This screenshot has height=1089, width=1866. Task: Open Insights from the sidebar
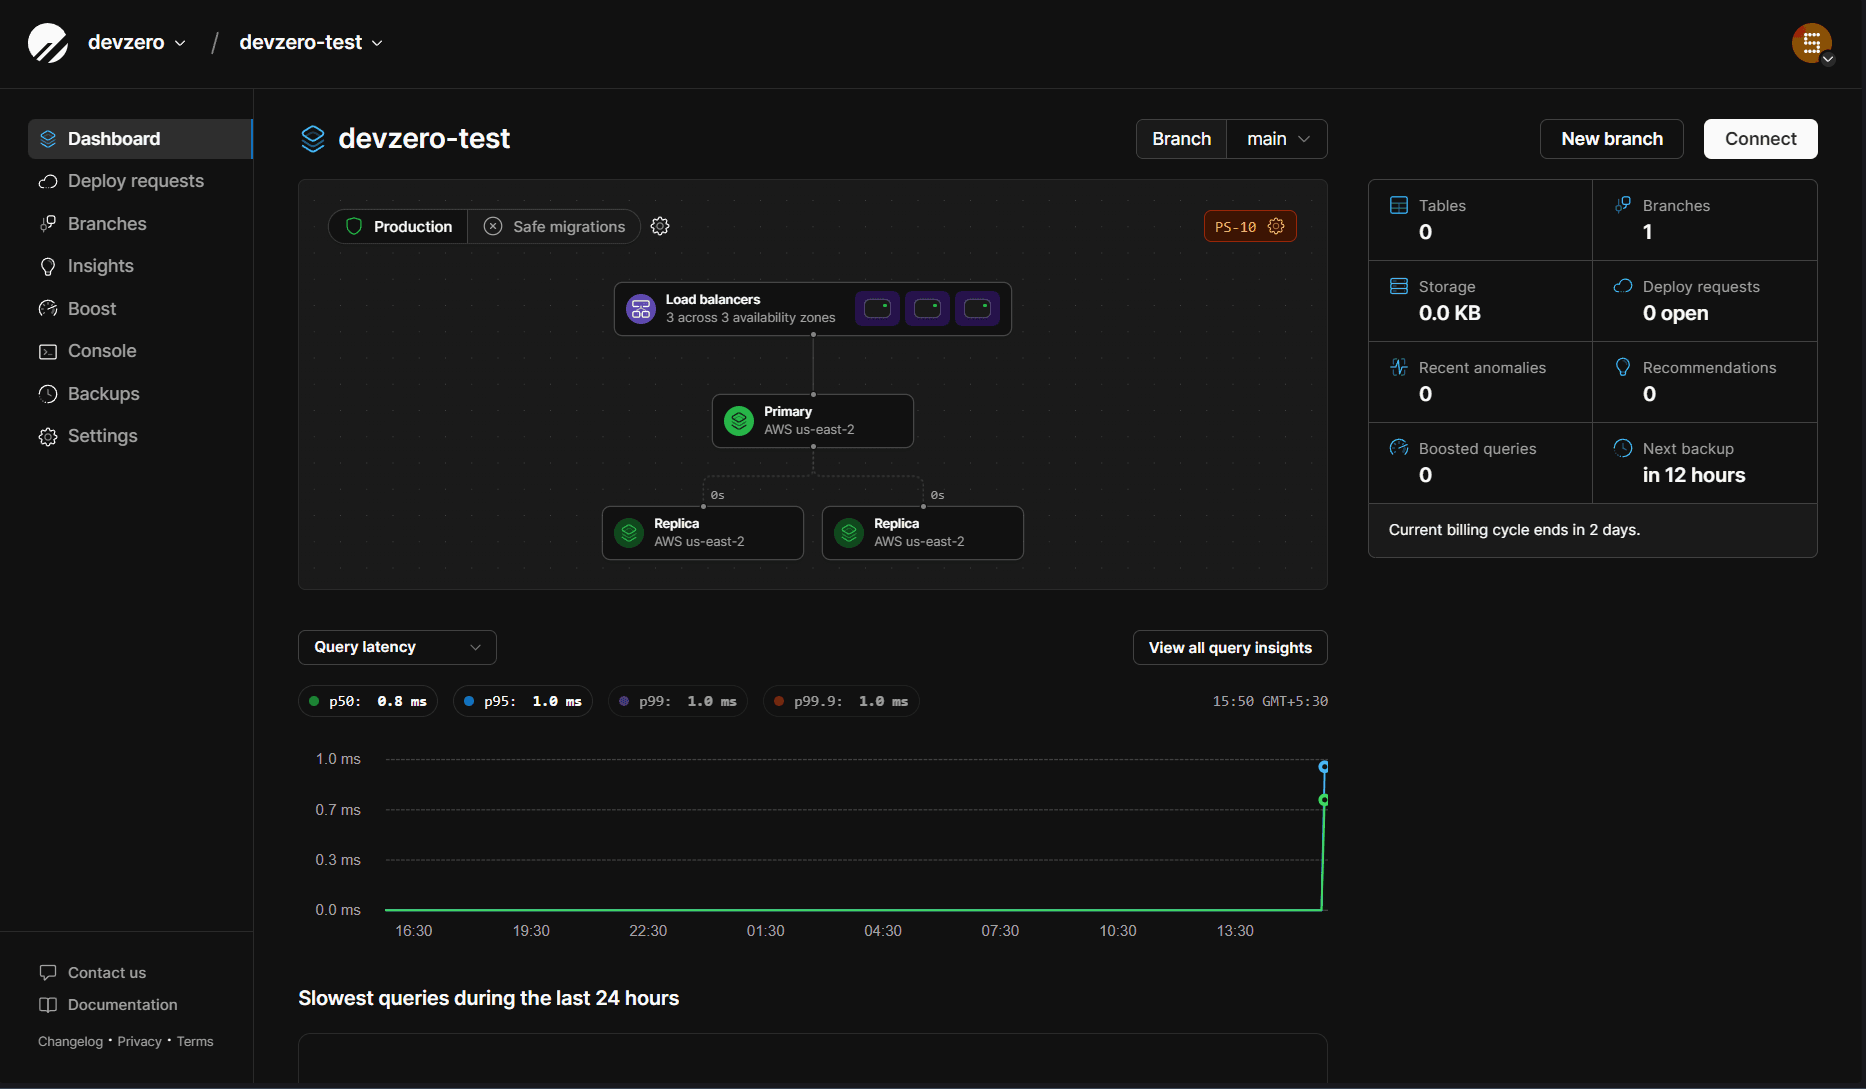pos(47,266)
